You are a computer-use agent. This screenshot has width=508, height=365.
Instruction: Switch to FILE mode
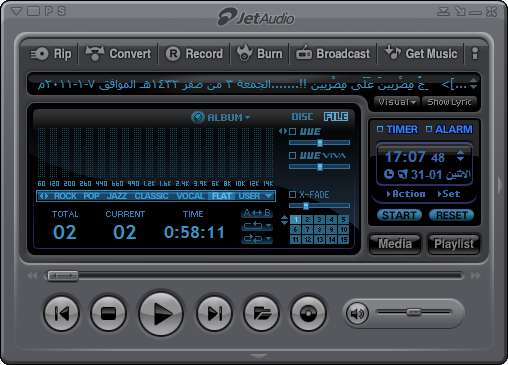click(x=336, y=117)
